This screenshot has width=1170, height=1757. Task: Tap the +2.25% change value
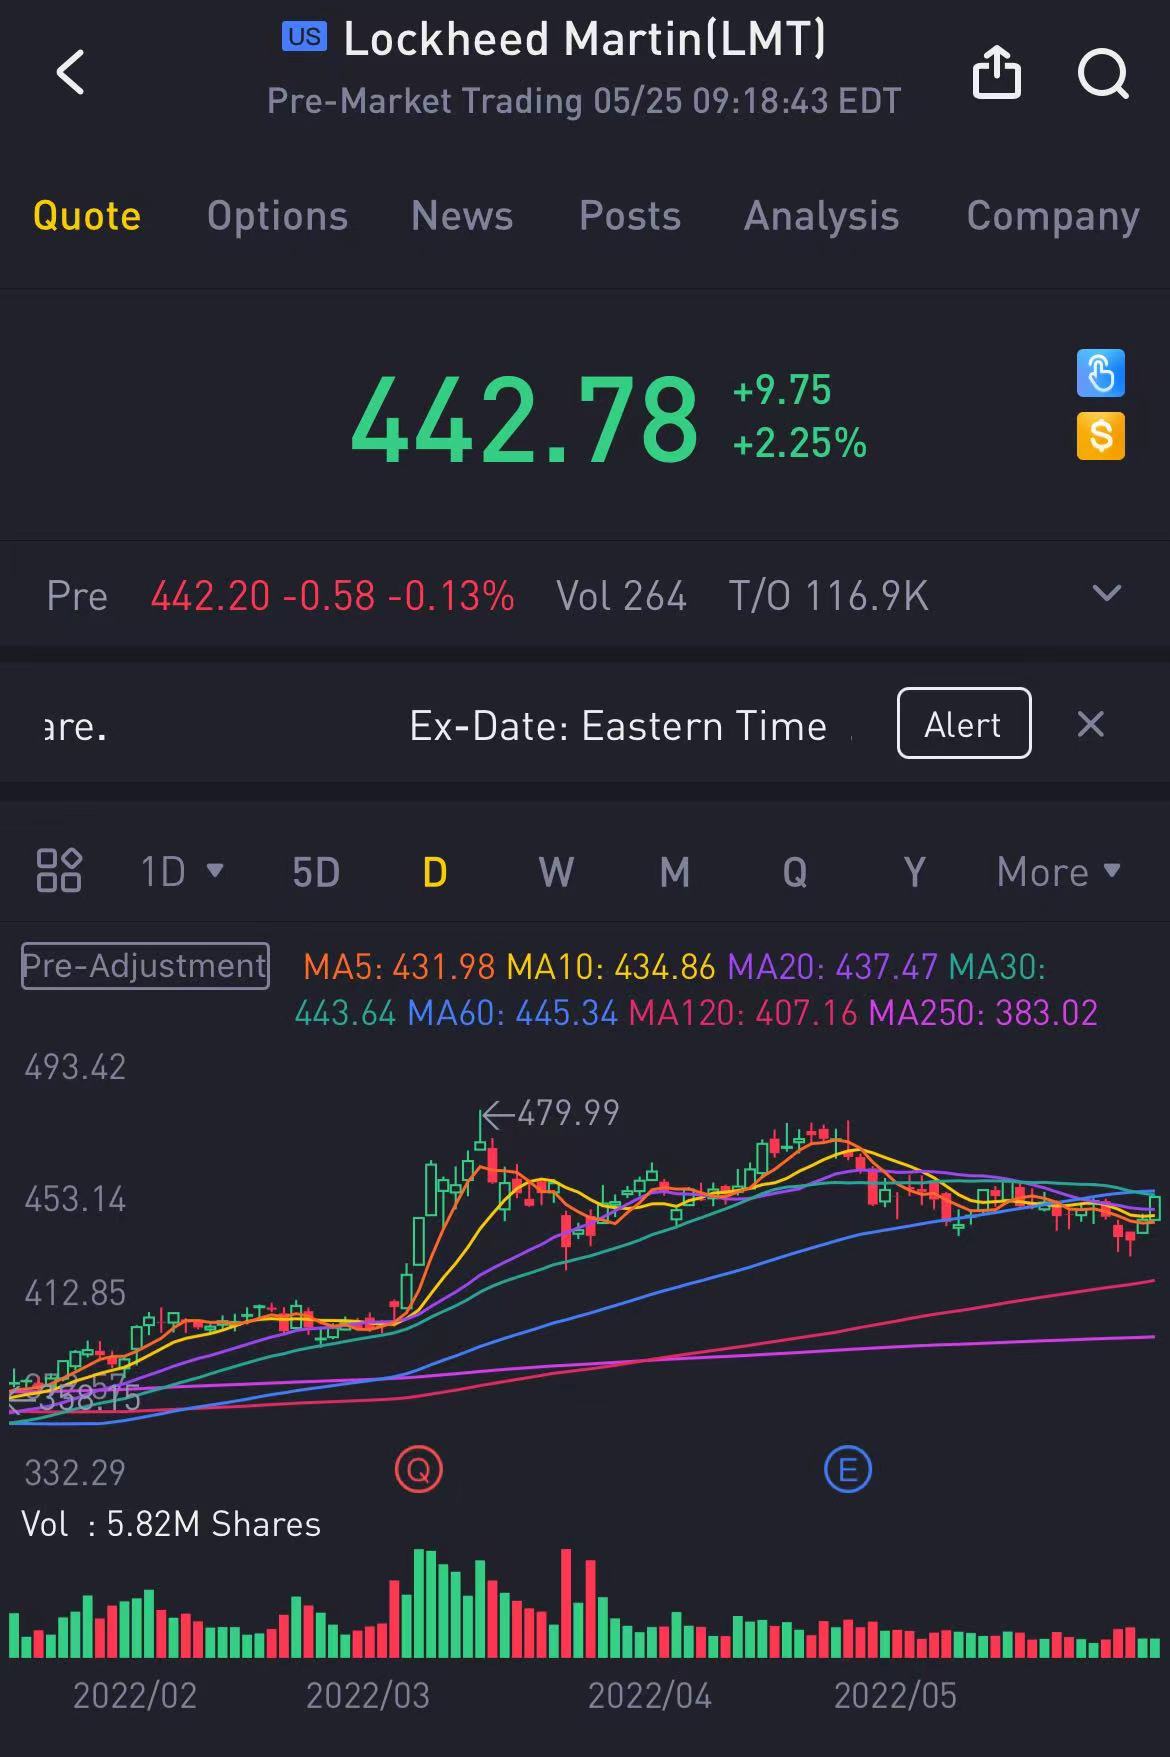[x=800, y=443]
